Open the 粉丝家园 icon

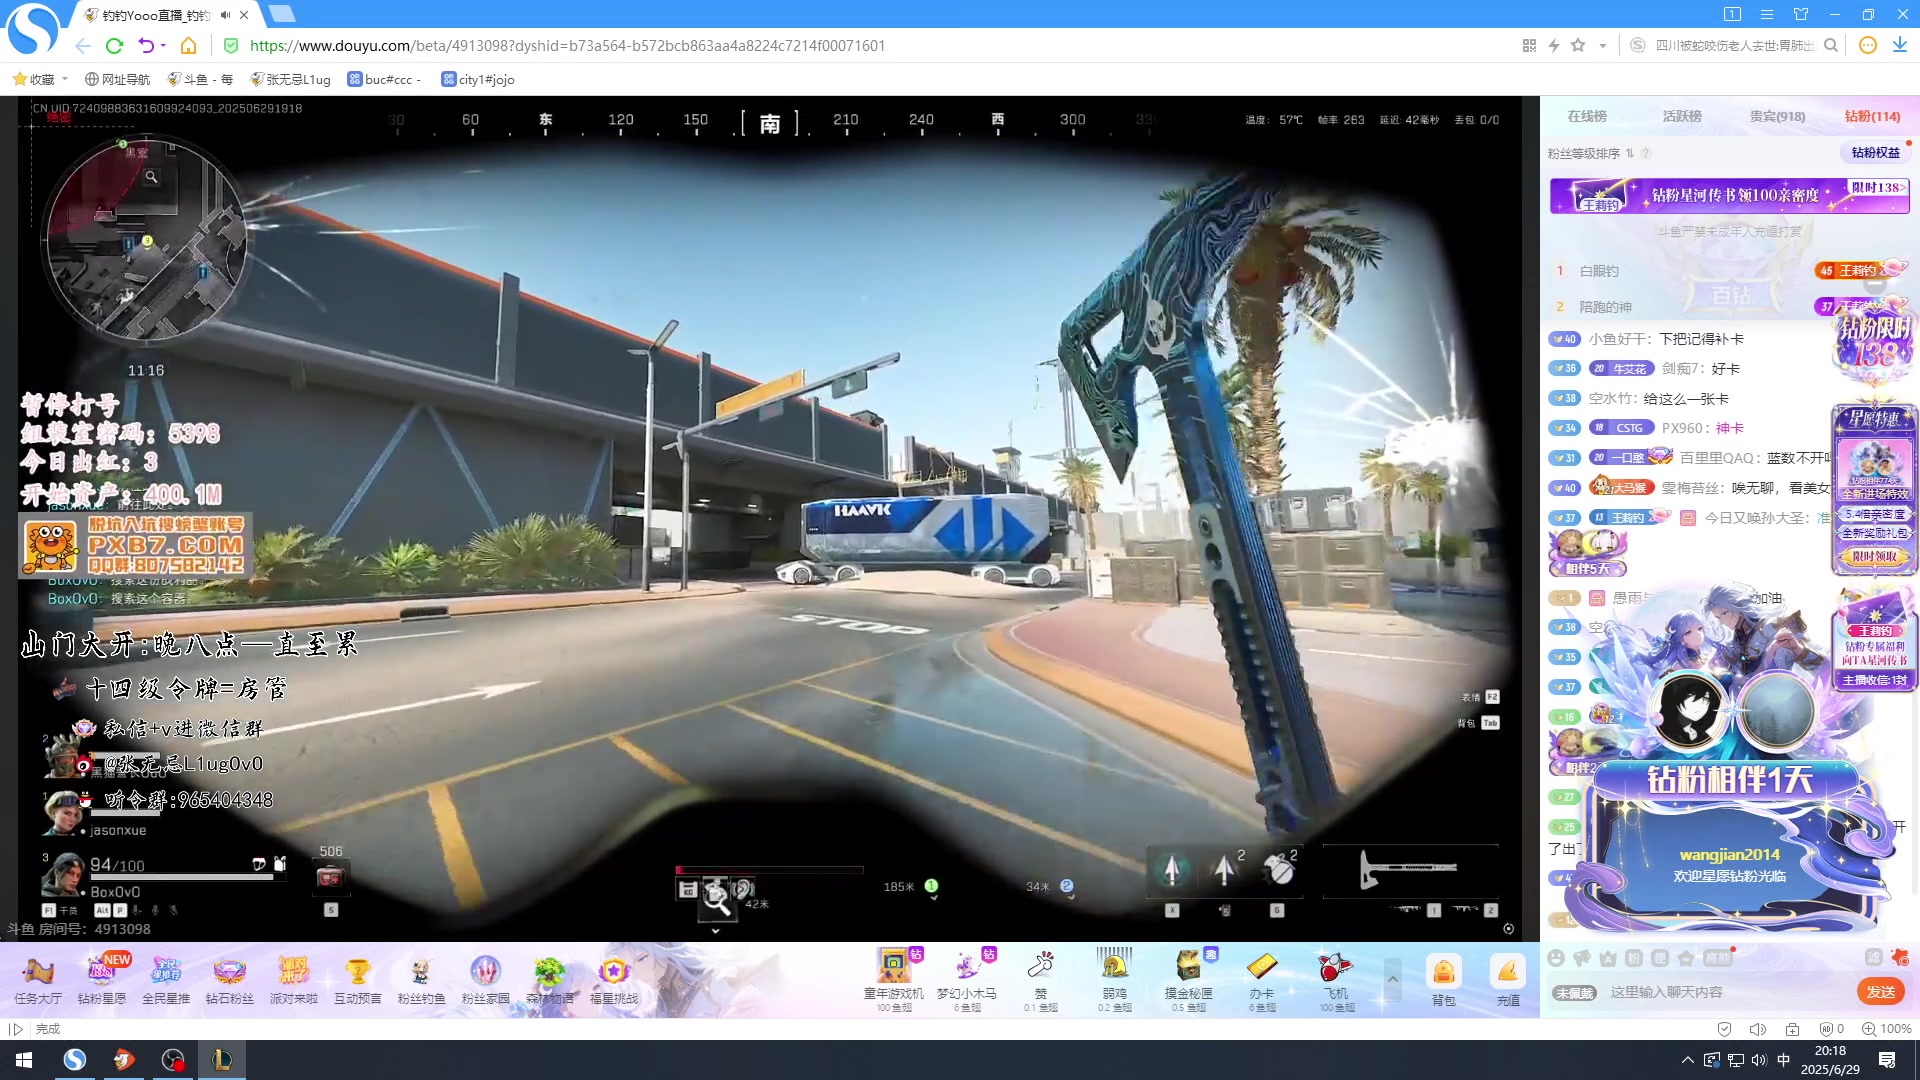486,979
